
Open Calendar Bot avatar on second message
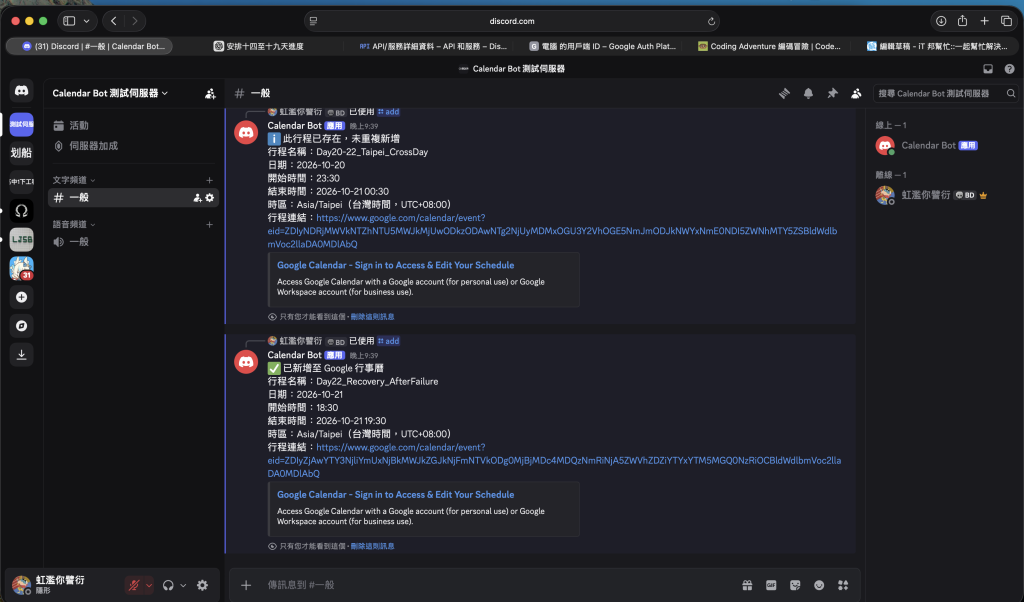[x=246, y=362]
